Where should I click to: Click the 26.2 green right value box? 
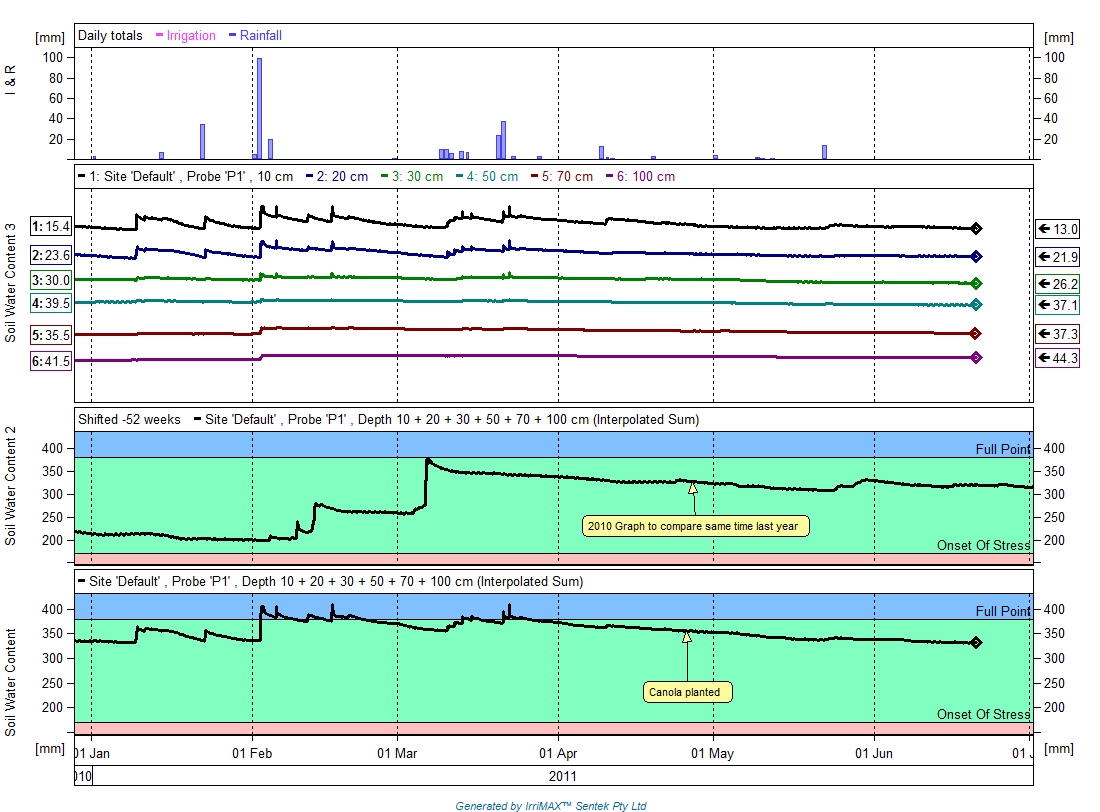tap(1057, 284)
